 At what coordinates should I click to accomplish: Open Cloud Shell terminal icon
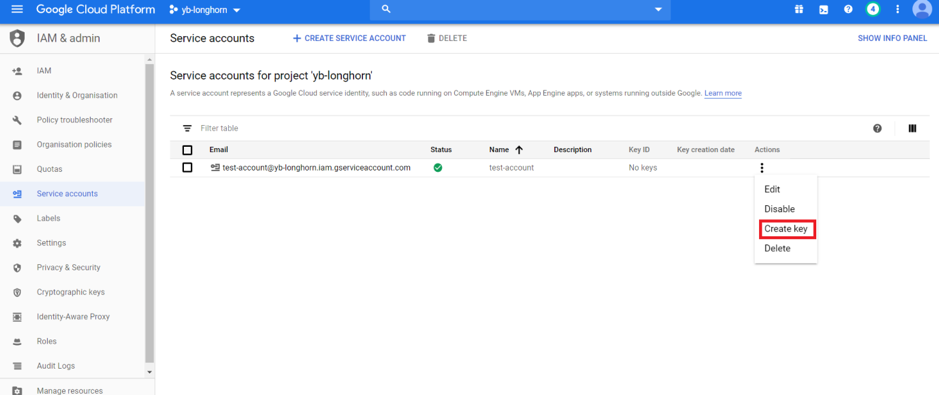coord(823,10)
